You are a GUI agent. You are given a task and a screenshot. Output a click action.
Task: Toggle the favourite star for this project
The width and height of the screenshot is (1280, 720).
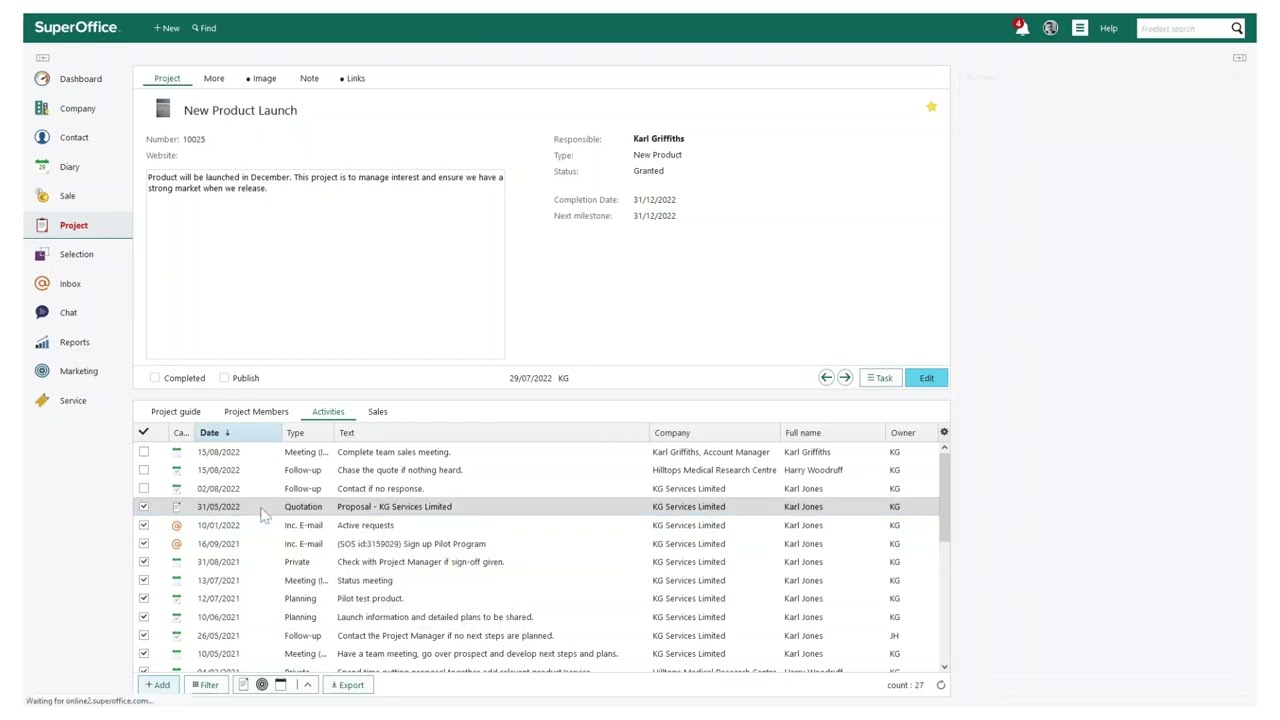931,107
